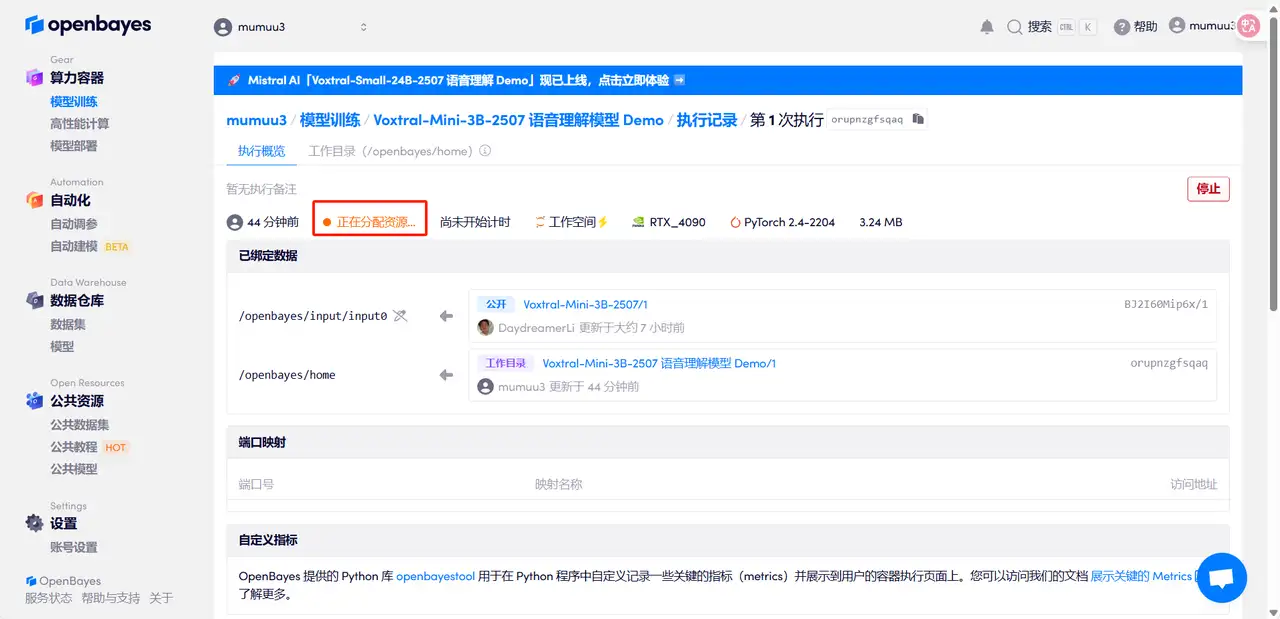This screenshot has width=1280, height=619.
Task: Open the 帮助 help menu
Action: (1136, 27)
